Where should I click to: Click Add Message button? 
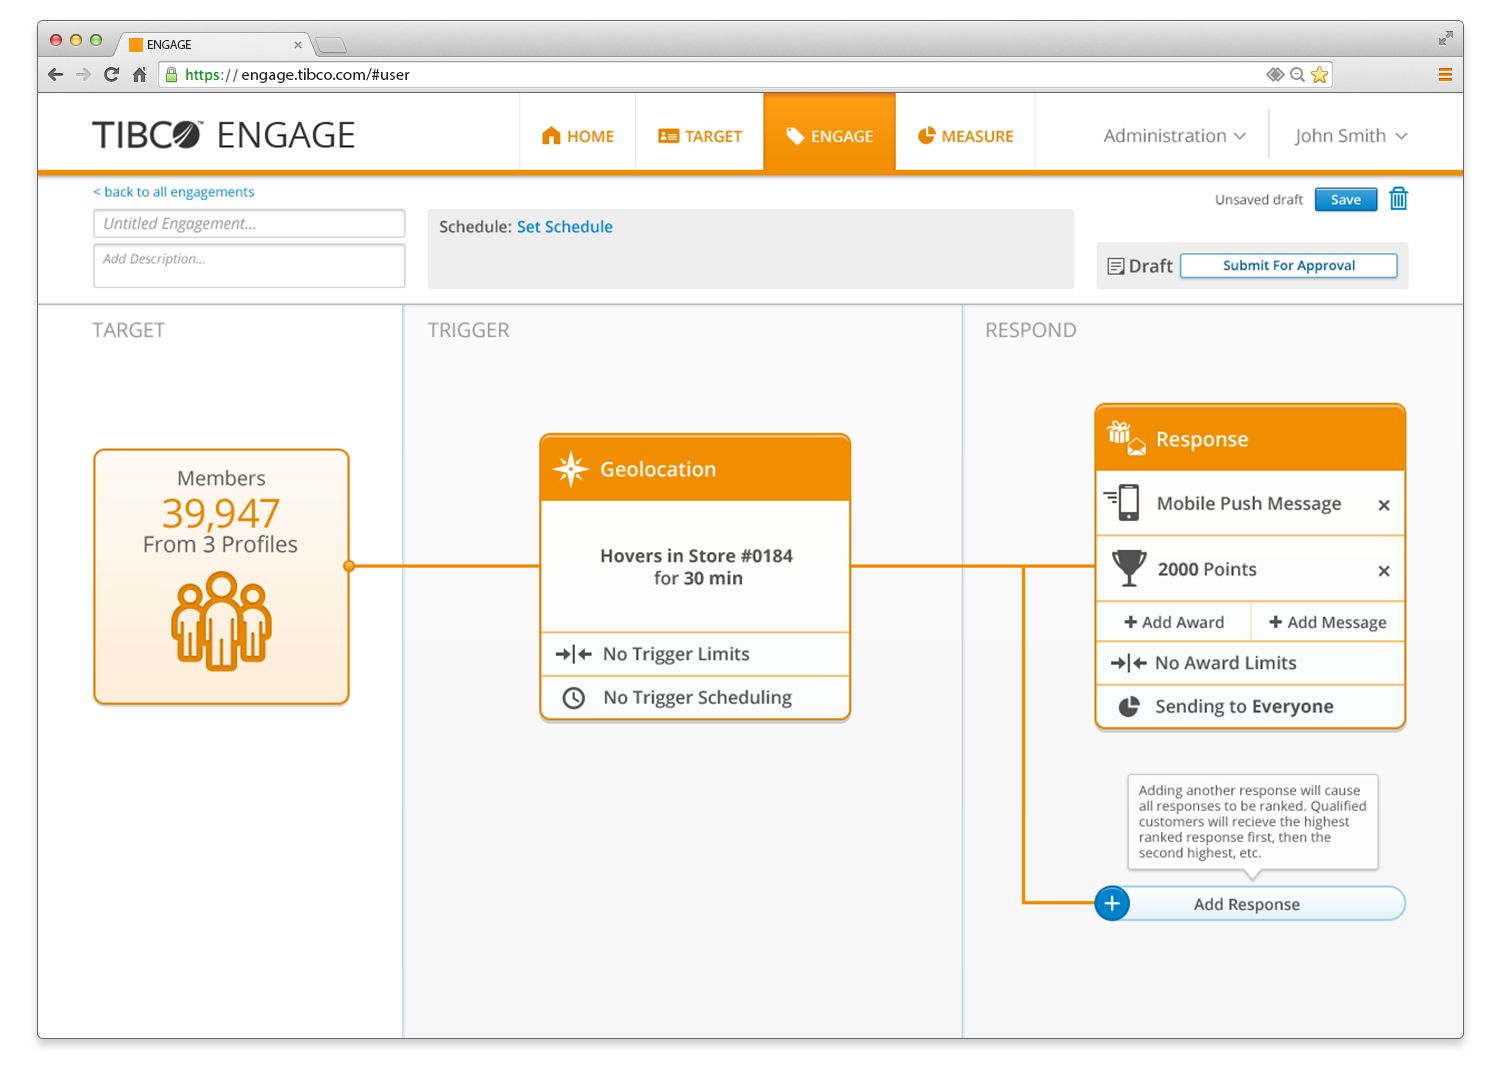click(1328, 622)
